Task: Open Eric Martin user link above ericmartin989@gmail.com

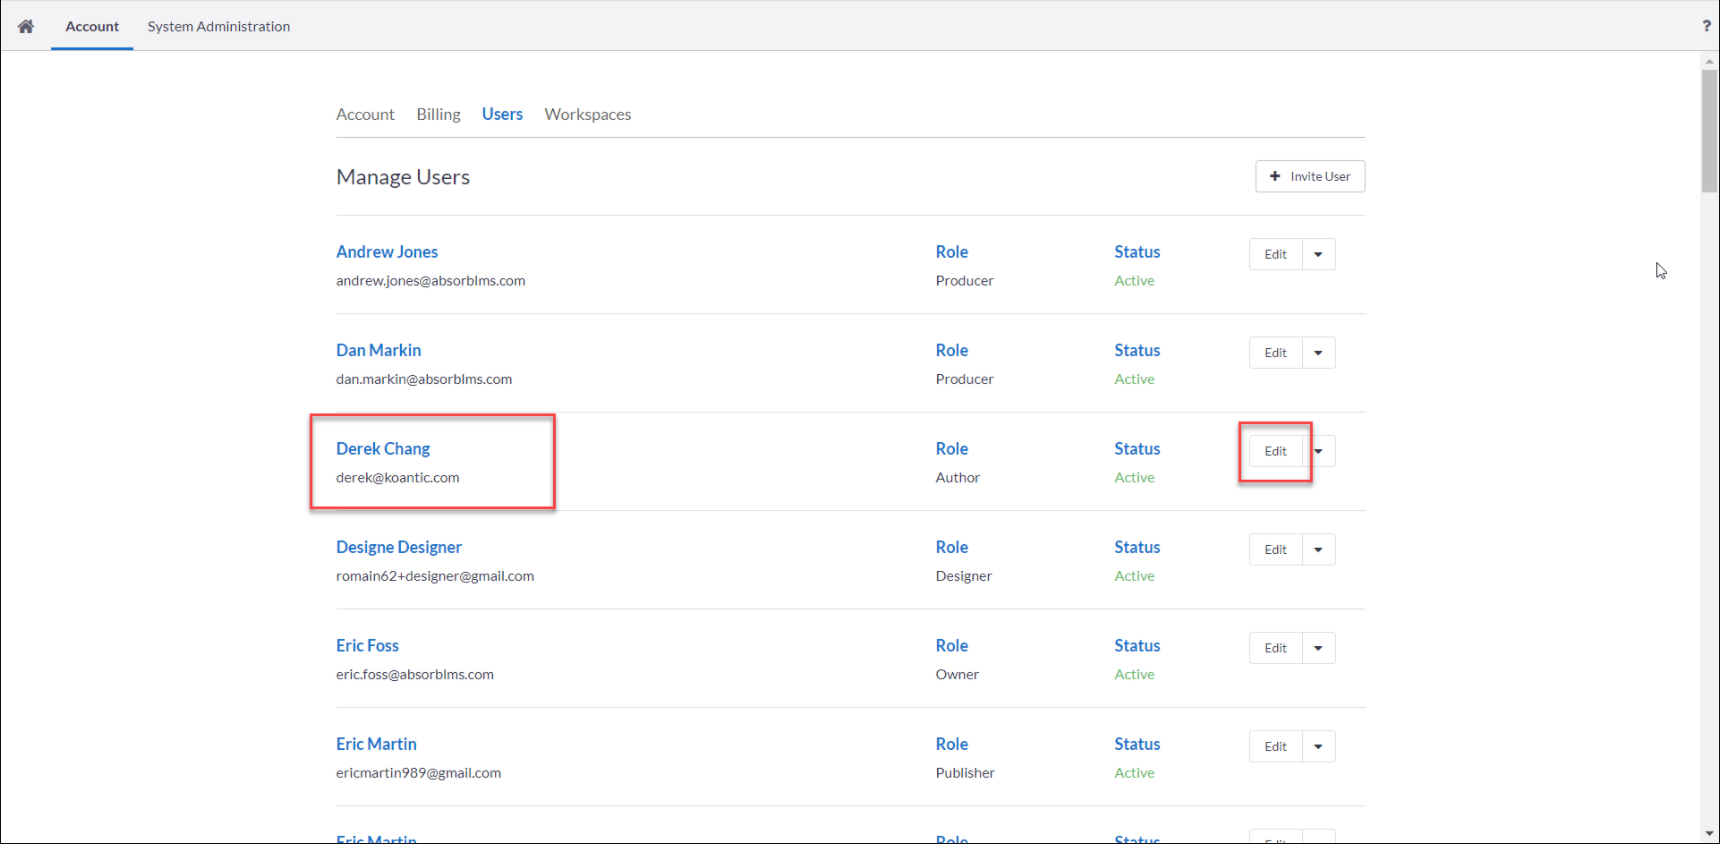Action: pyautogui.click(x=376, y=744)
